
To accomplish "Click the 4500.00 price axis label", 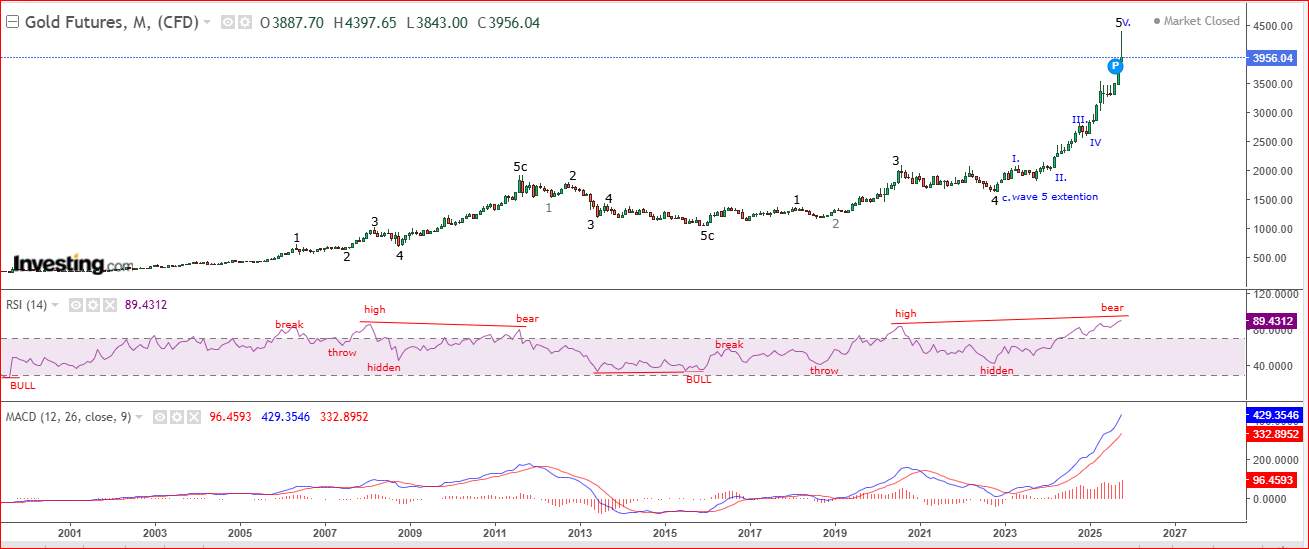I will coord(1273,26).
